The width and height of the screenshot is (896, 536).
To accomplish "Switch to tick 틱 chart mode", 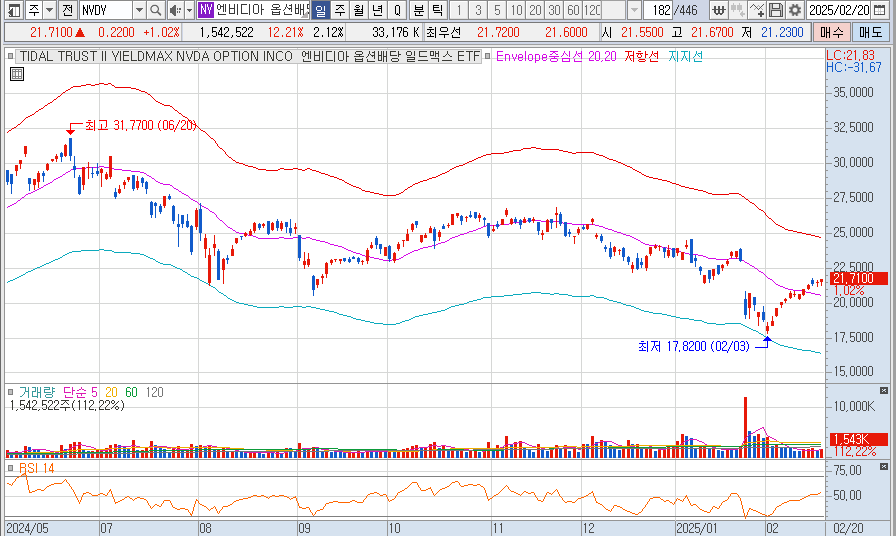I will (x=438, y=10).
